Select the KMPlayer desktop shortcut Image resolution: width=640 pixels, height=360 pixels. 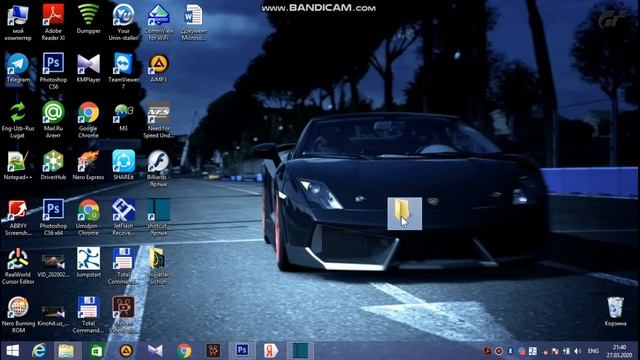click(x=88, y=68)
